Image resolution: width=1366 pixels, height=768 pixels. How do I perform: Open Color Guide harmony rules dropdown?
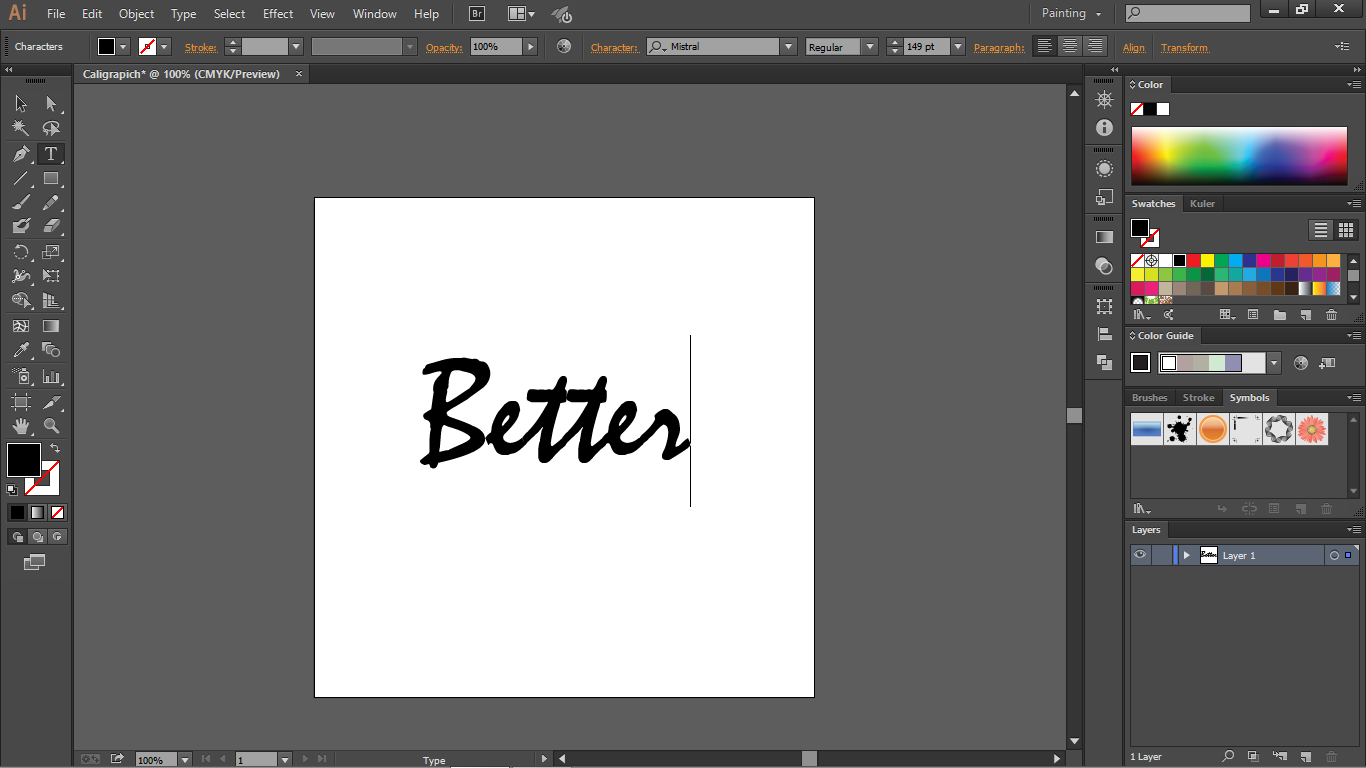coord(1274,363)
